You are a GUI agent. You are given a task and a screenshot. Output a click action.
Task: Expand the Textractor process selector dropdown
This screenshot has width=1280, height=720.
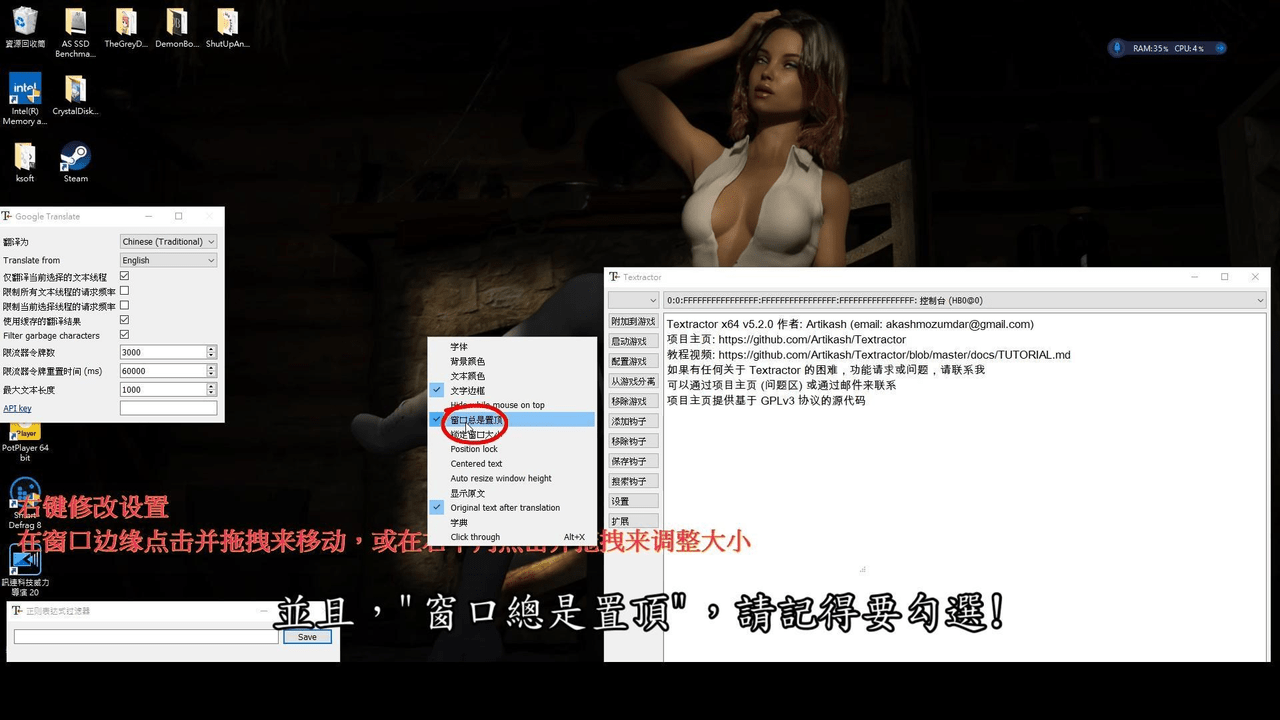click(x=634, y=300)
